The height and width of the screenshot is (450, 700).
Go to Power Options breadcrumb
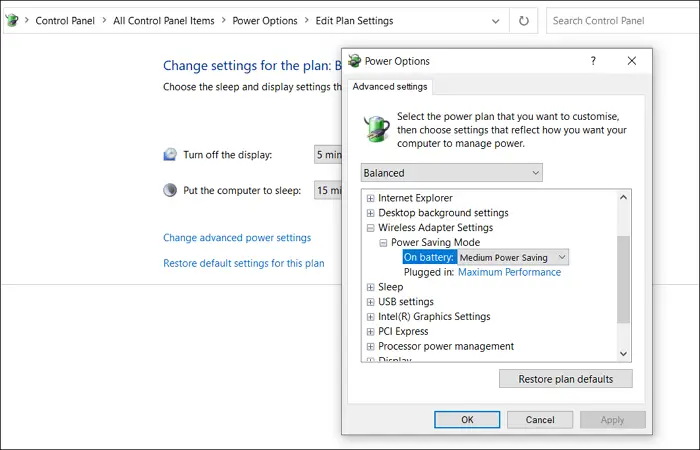point(265,21)
